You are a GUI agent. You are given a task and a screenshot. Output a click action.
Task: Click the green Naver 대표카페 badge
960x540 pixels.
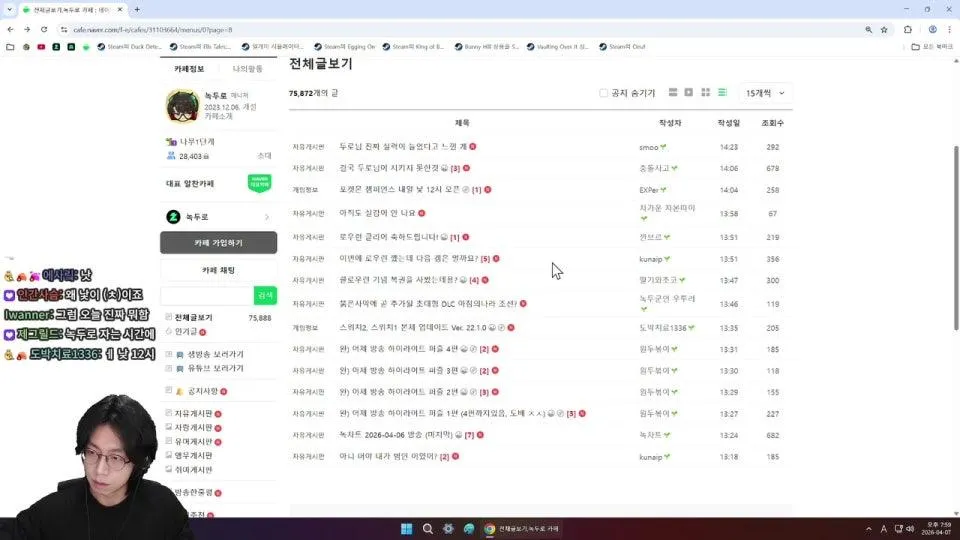260,182
